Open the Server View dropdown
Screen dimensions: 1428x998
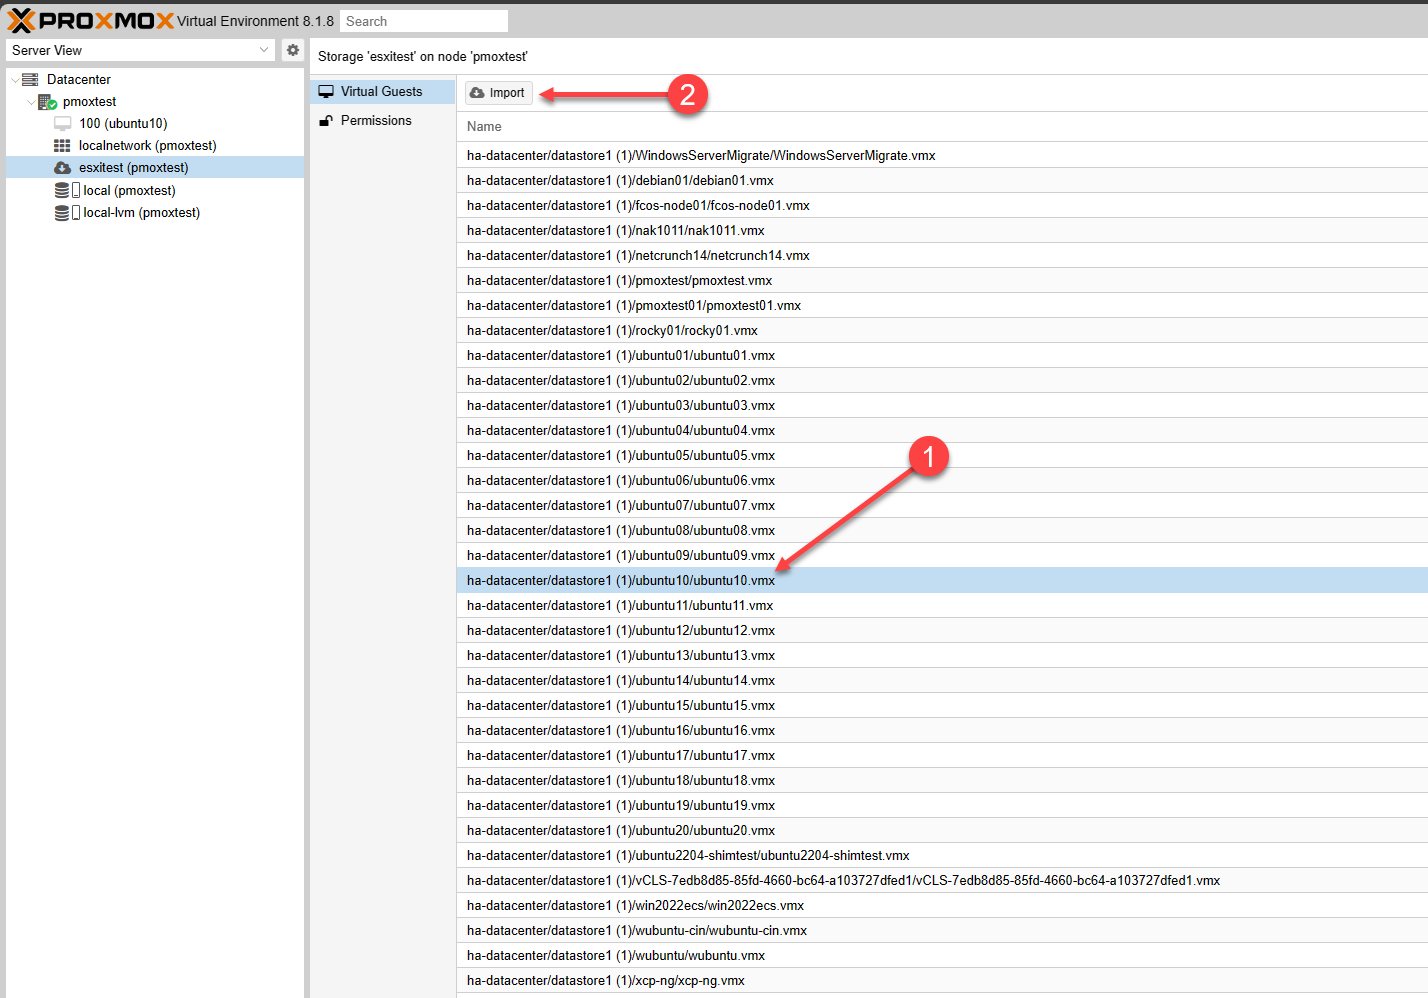140,50
